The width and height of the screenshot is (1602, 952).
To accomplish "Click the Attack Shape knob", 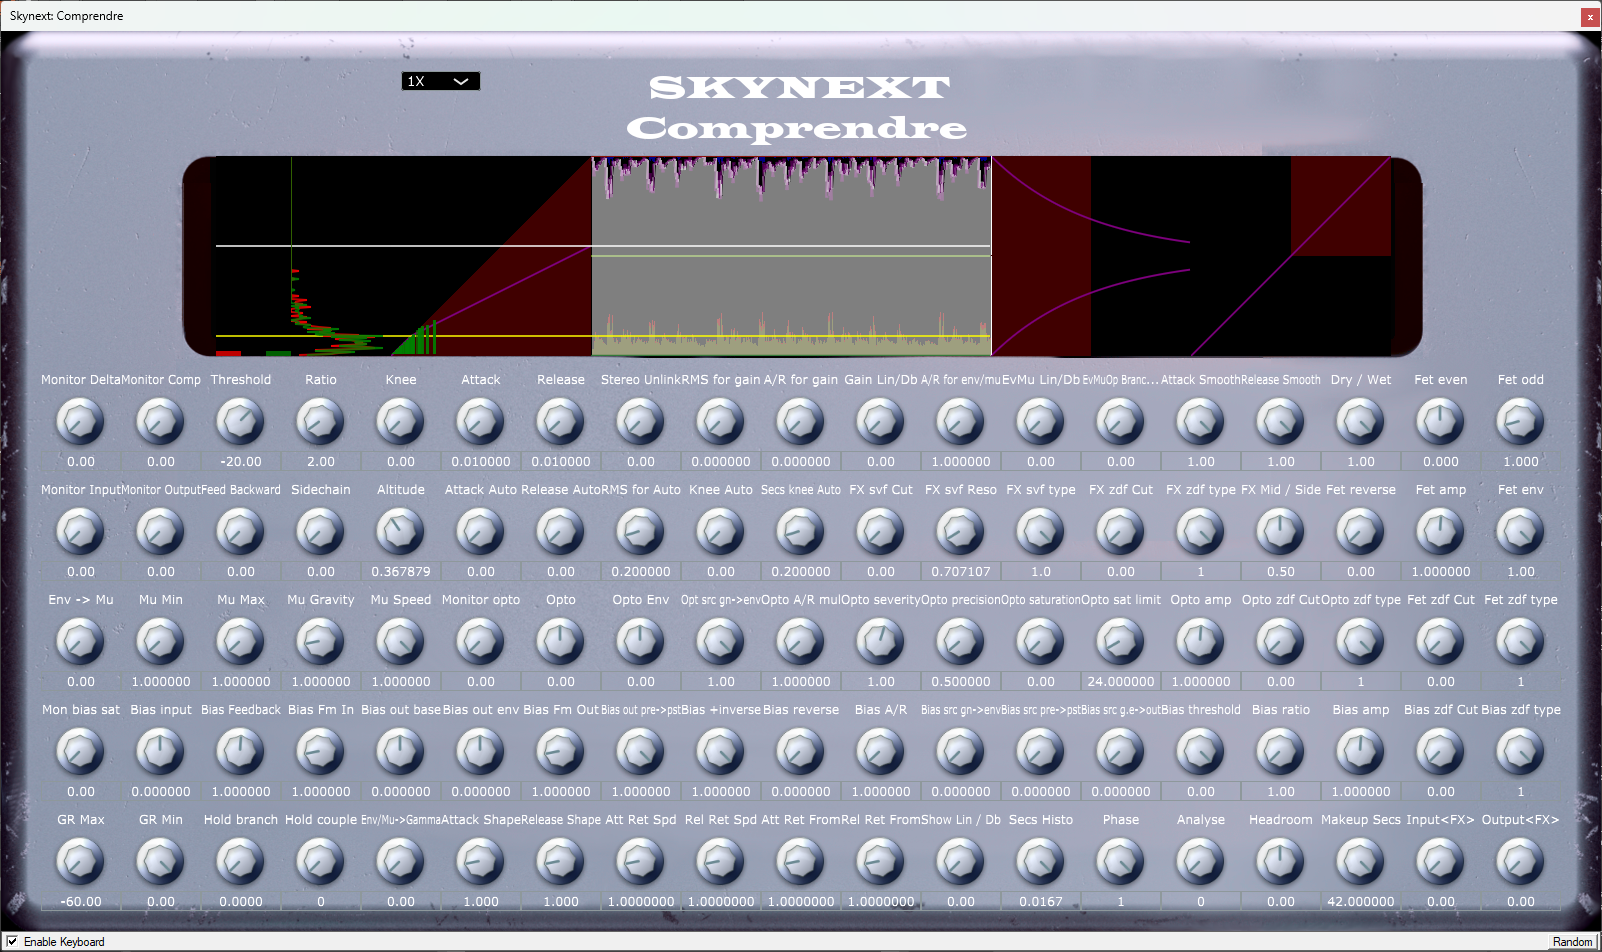I will 480,861.
